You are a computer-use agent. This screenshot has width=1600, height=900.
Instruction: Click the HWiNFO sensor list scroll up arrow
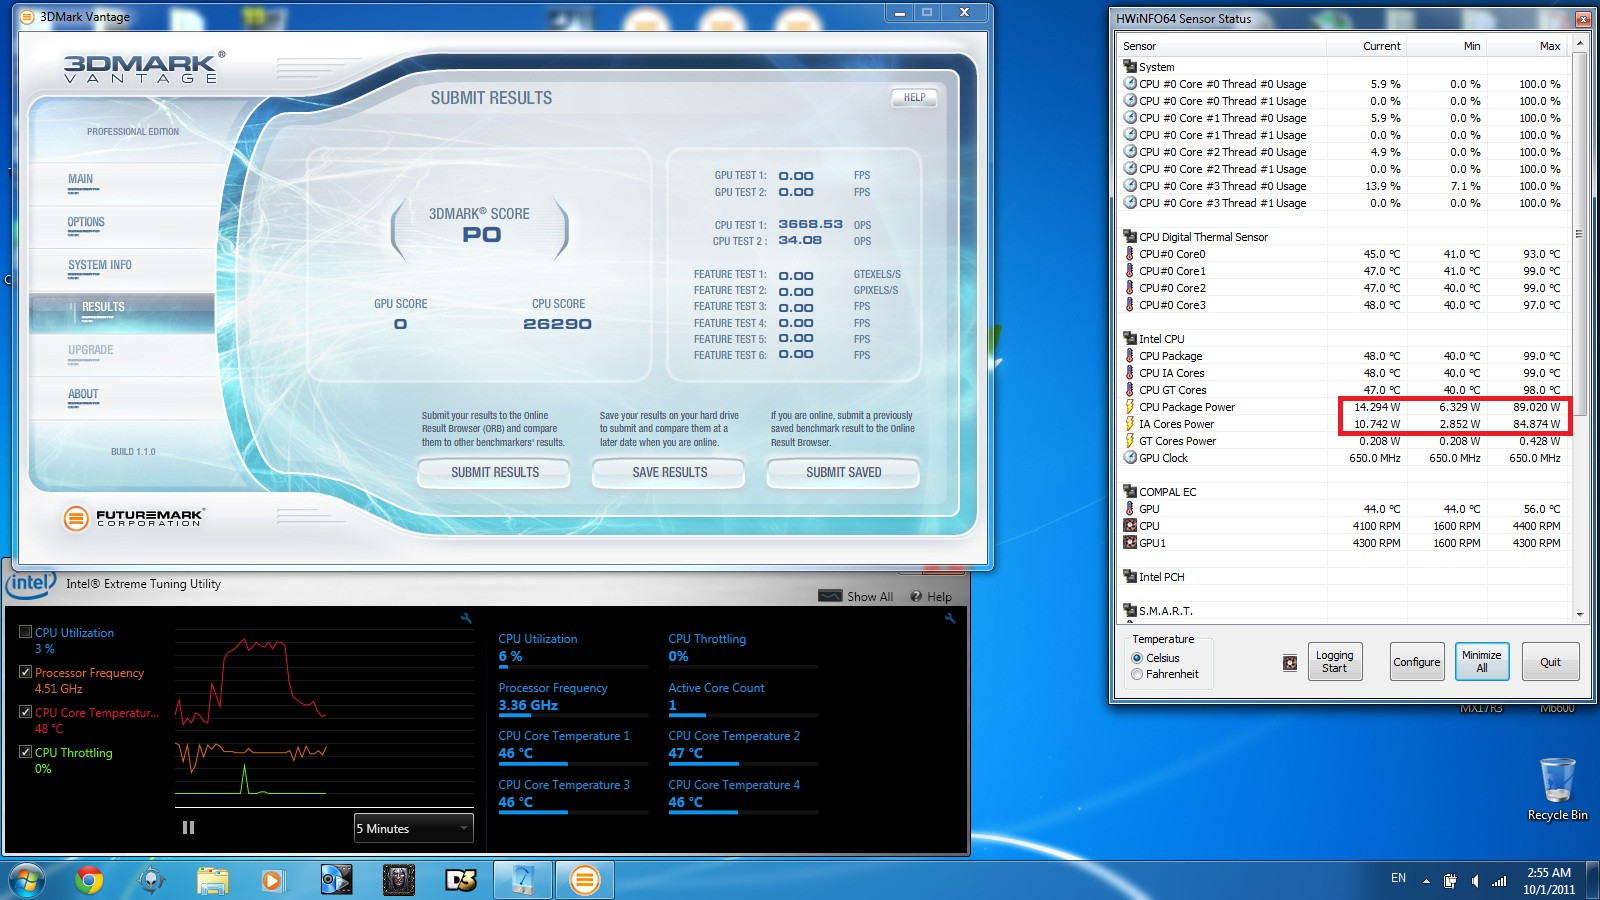[1580, 44]
